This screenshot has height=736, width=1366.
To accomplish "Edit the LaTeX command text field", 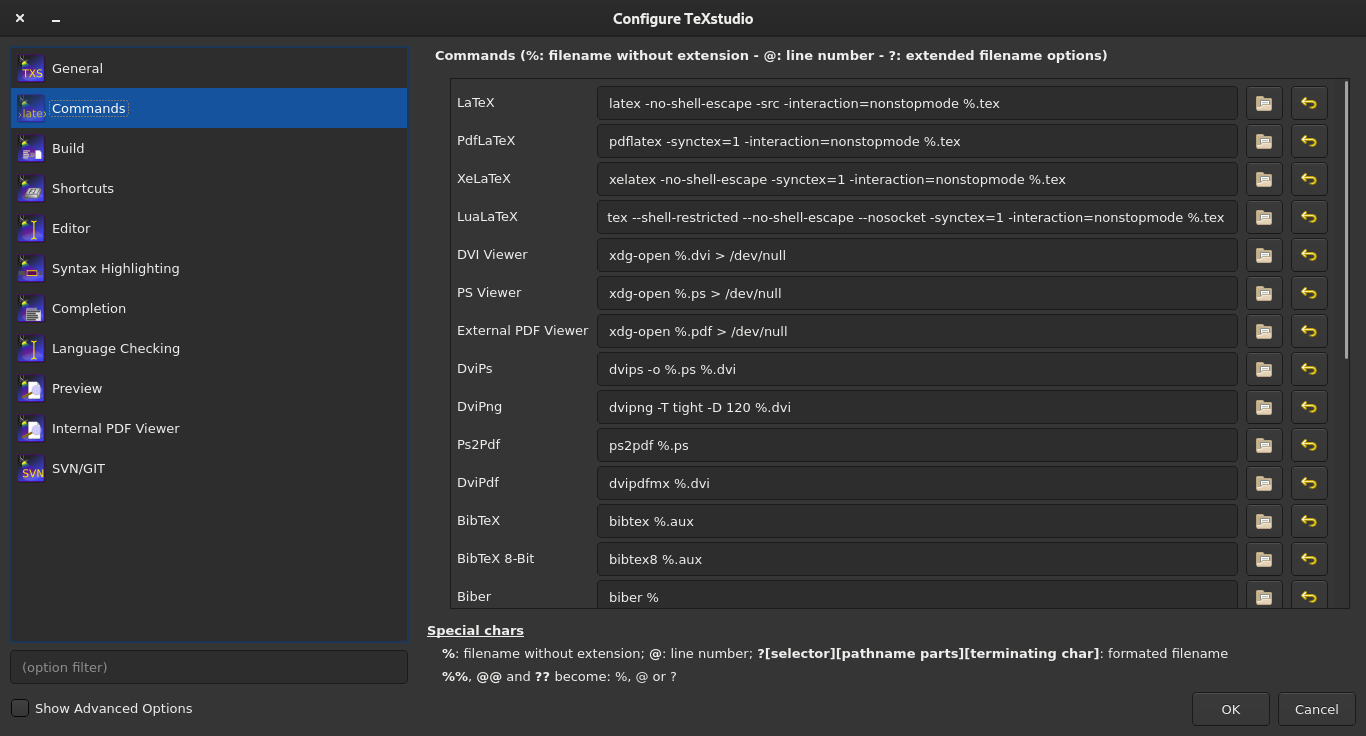I will [x=917, y=103].
